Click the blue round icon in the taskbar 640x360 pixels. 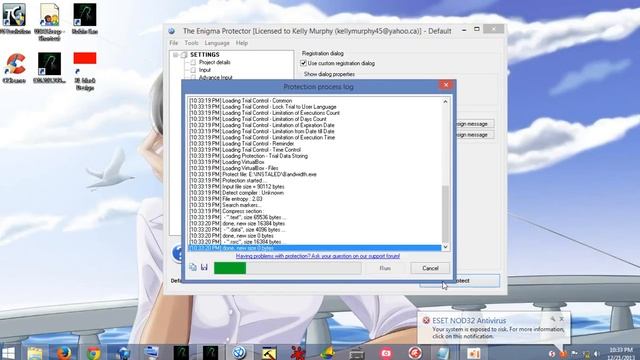coord(240,353)
